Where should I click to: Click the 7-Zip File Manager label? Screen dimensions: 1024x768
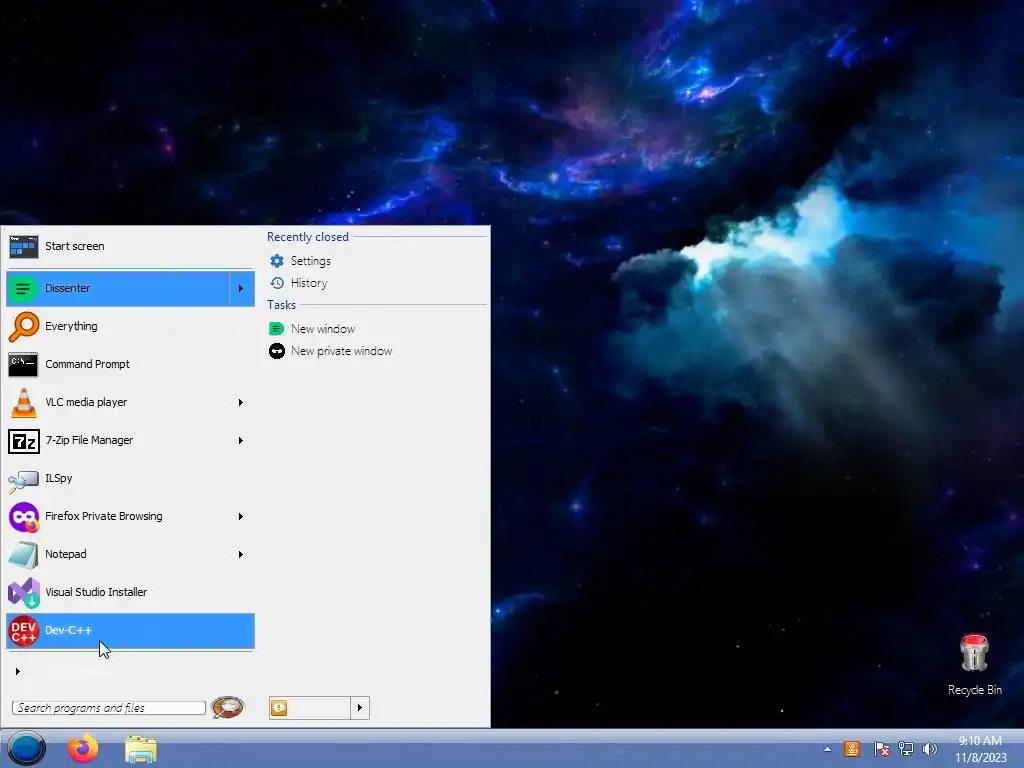tap(89, 440)
